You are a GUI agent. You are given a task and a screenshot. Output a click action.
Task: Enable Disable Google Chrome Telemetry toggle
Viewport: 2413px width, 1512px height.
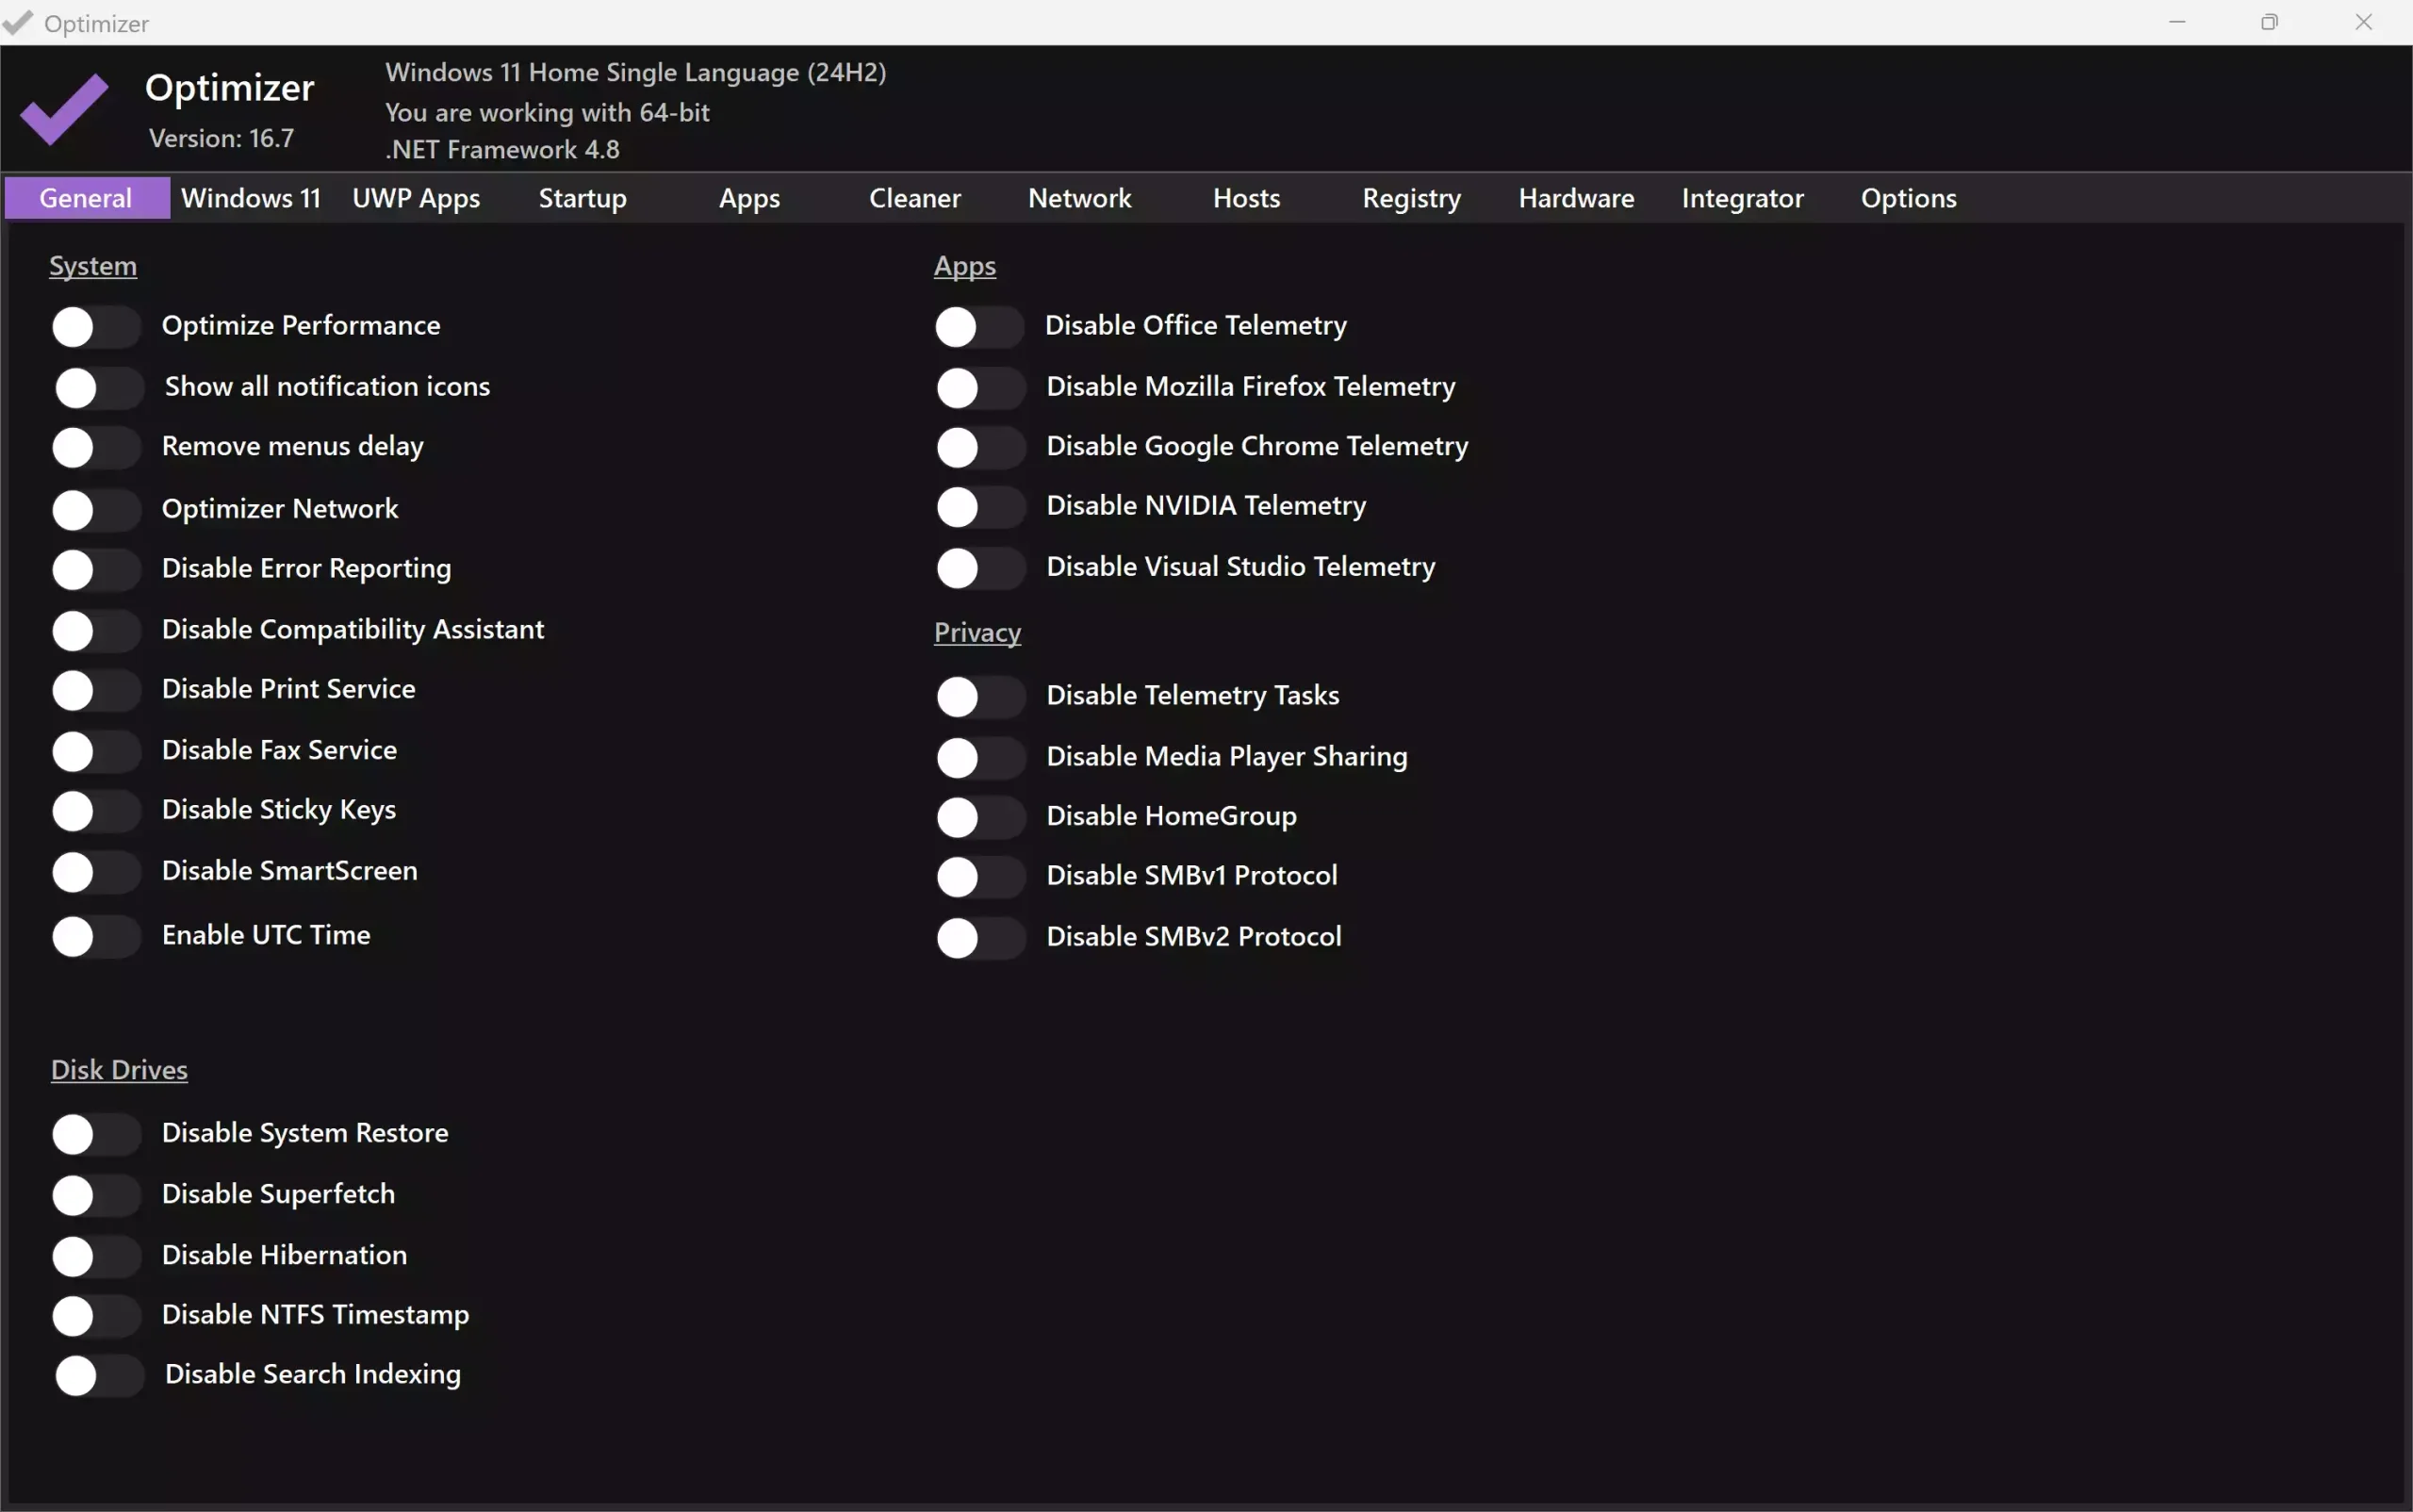tap(979, 447)
